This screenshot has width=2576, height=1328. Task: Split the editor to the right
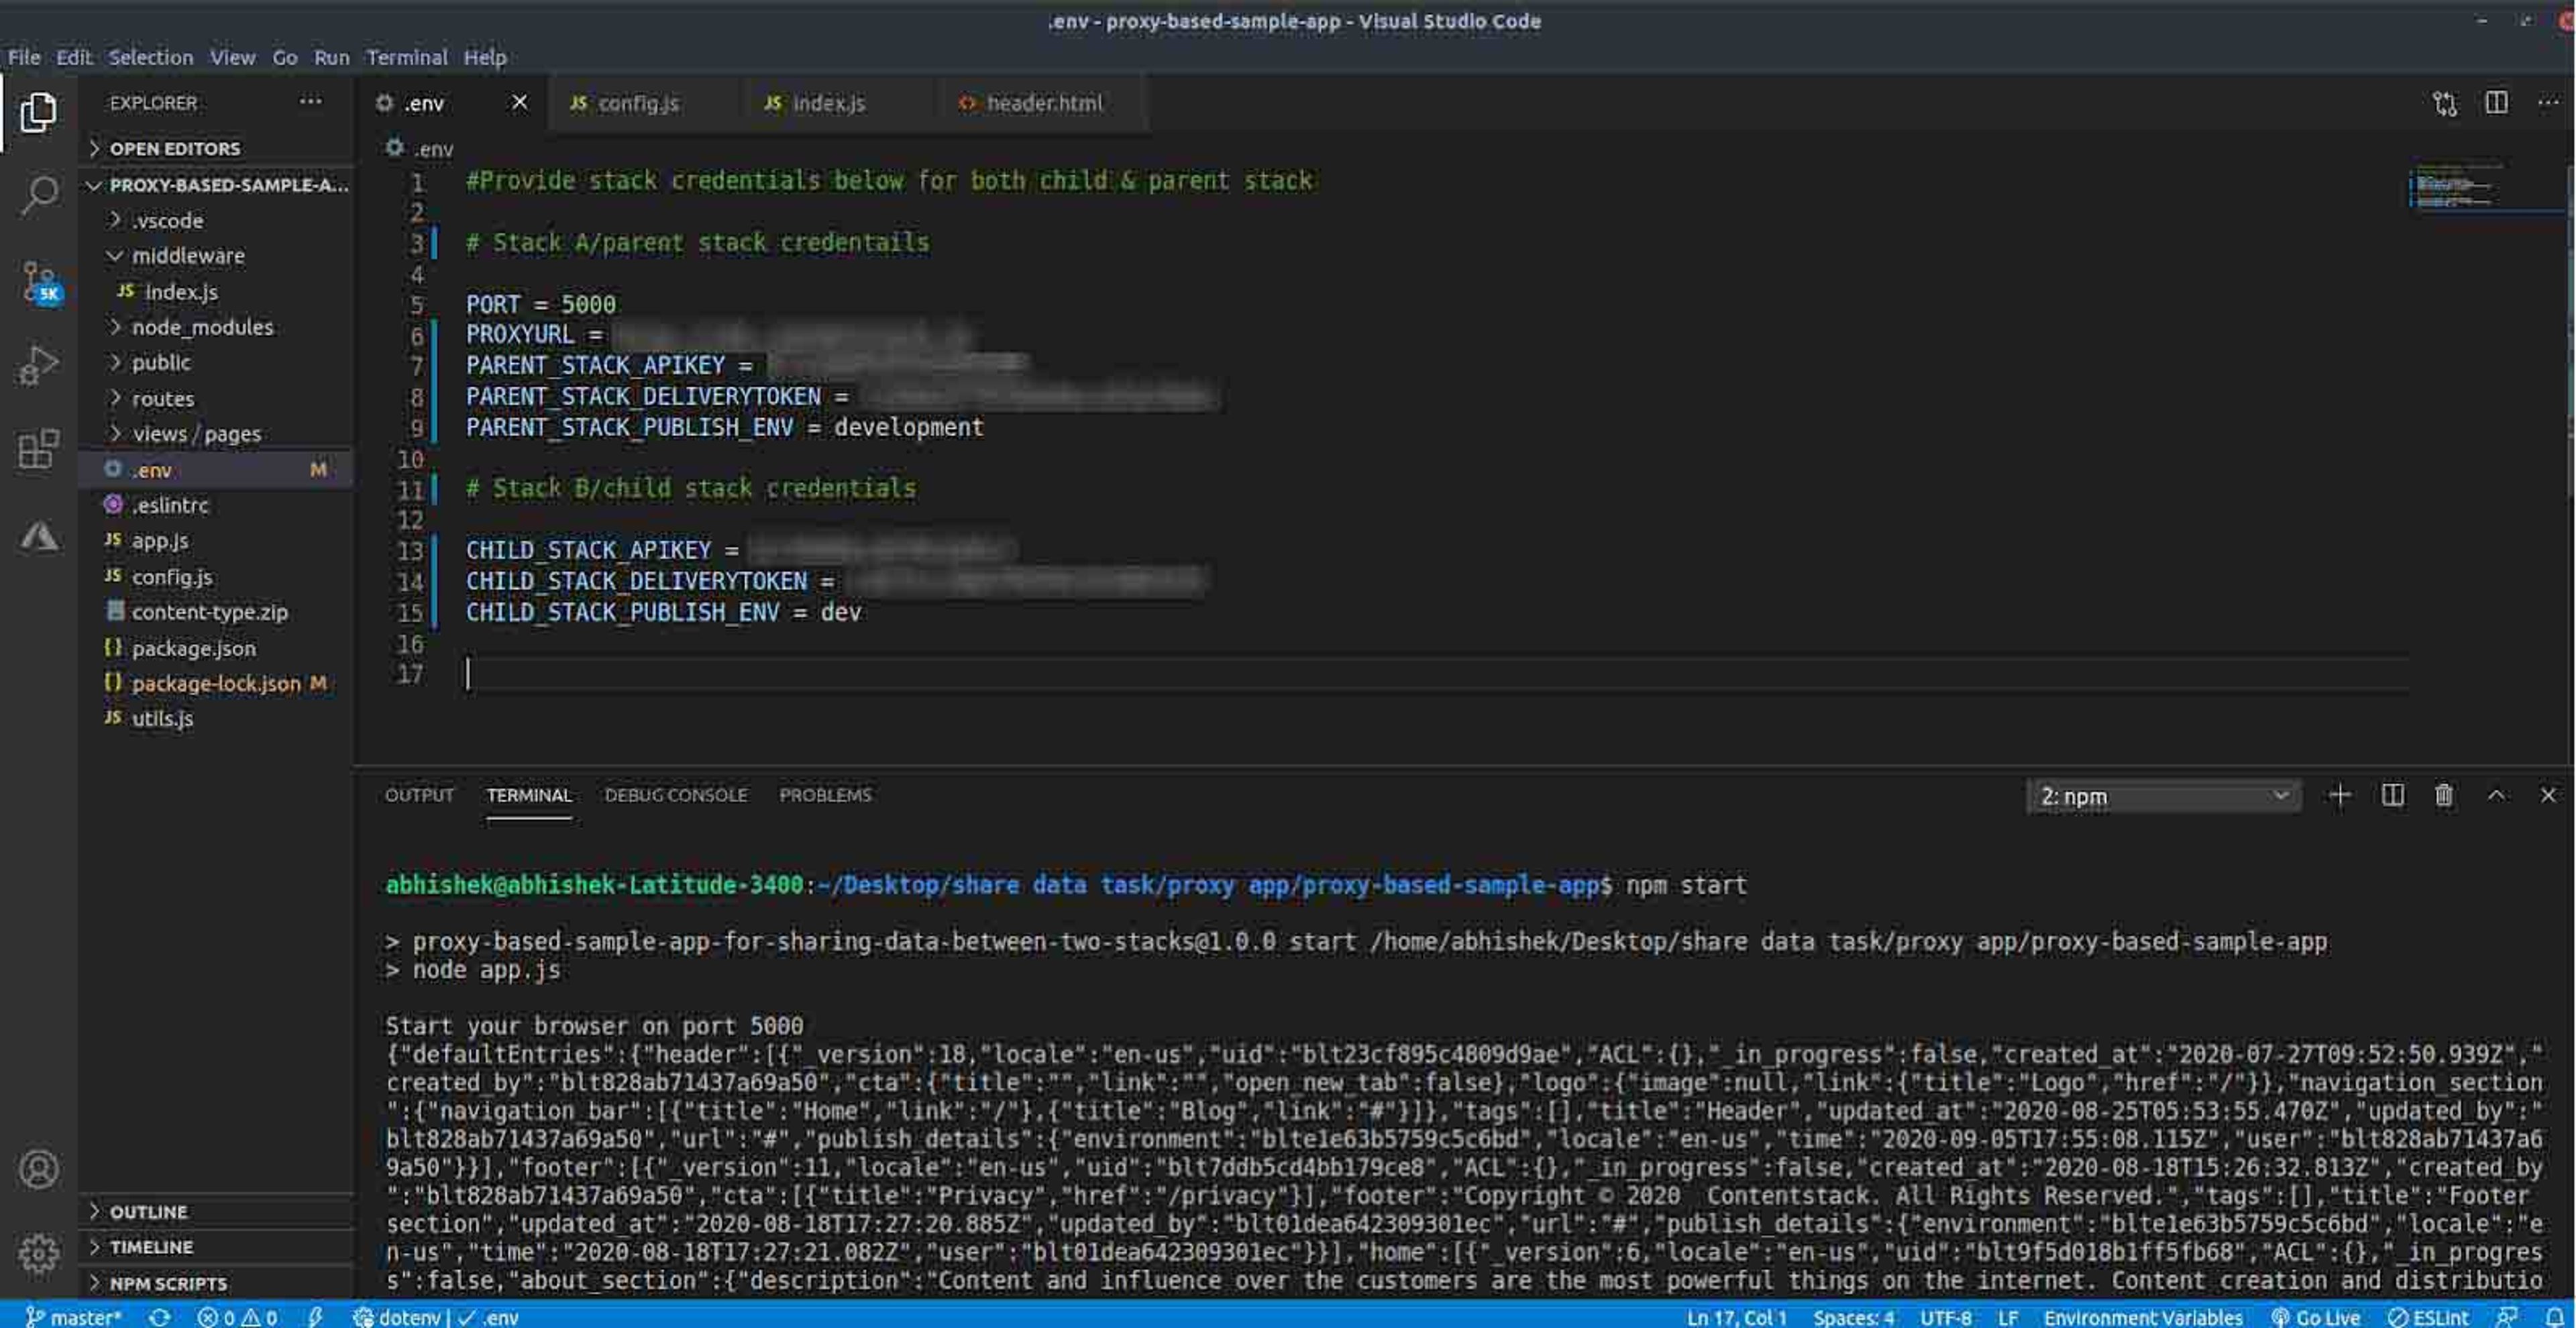(x=2496, y=102)
